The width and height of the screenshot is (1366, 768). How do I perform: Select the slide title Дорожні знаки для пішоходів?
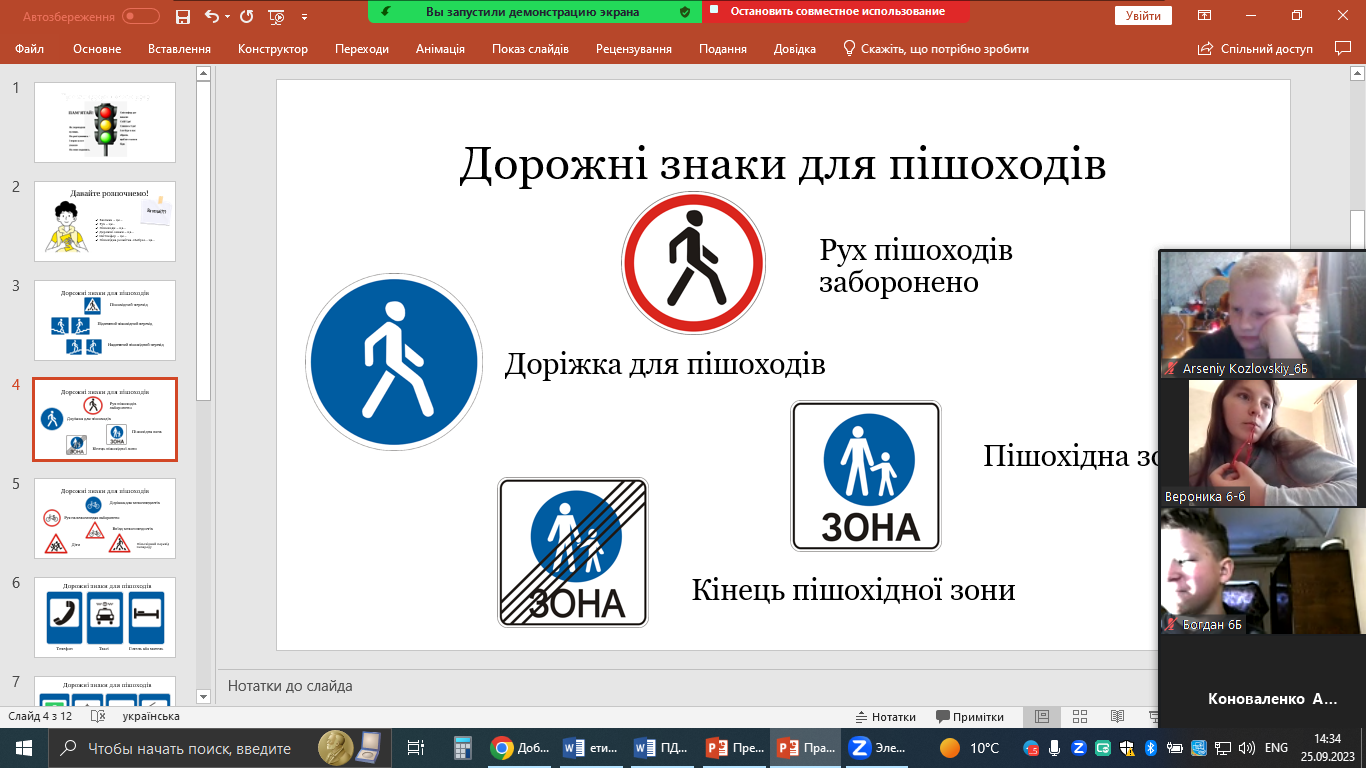pos(783,165)
